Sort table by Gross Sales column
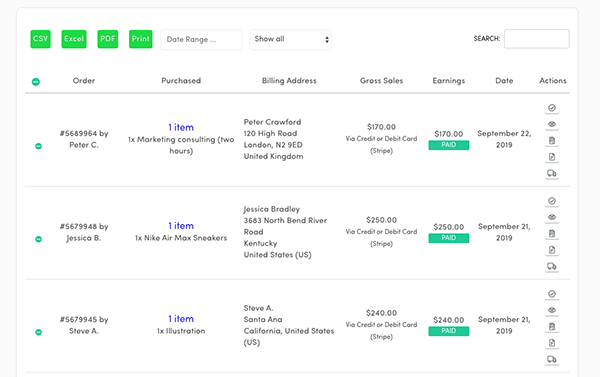The height and width of the screenshot is (377, 600). [x=382, y=81]
